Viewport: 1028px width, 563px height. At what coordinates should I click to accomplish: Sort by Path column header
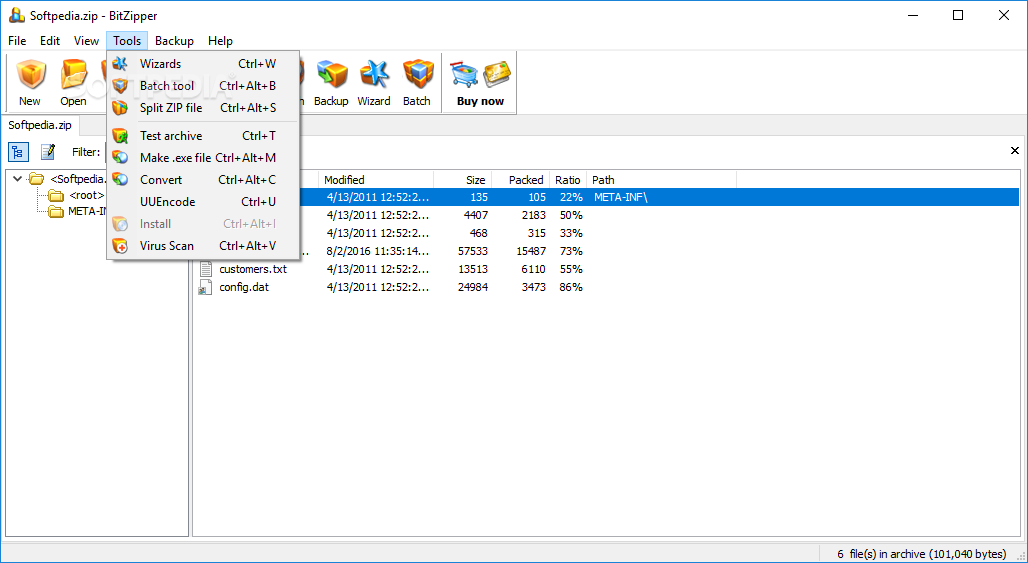point(662,180)
